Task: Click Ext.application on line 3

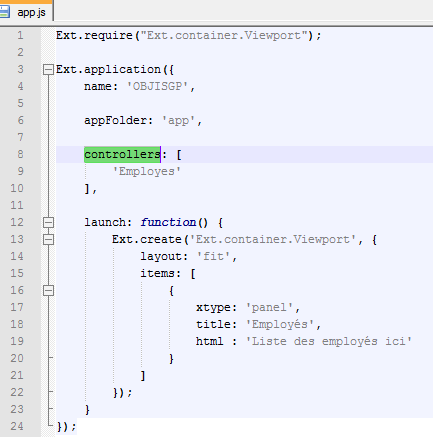Action: 108,69
